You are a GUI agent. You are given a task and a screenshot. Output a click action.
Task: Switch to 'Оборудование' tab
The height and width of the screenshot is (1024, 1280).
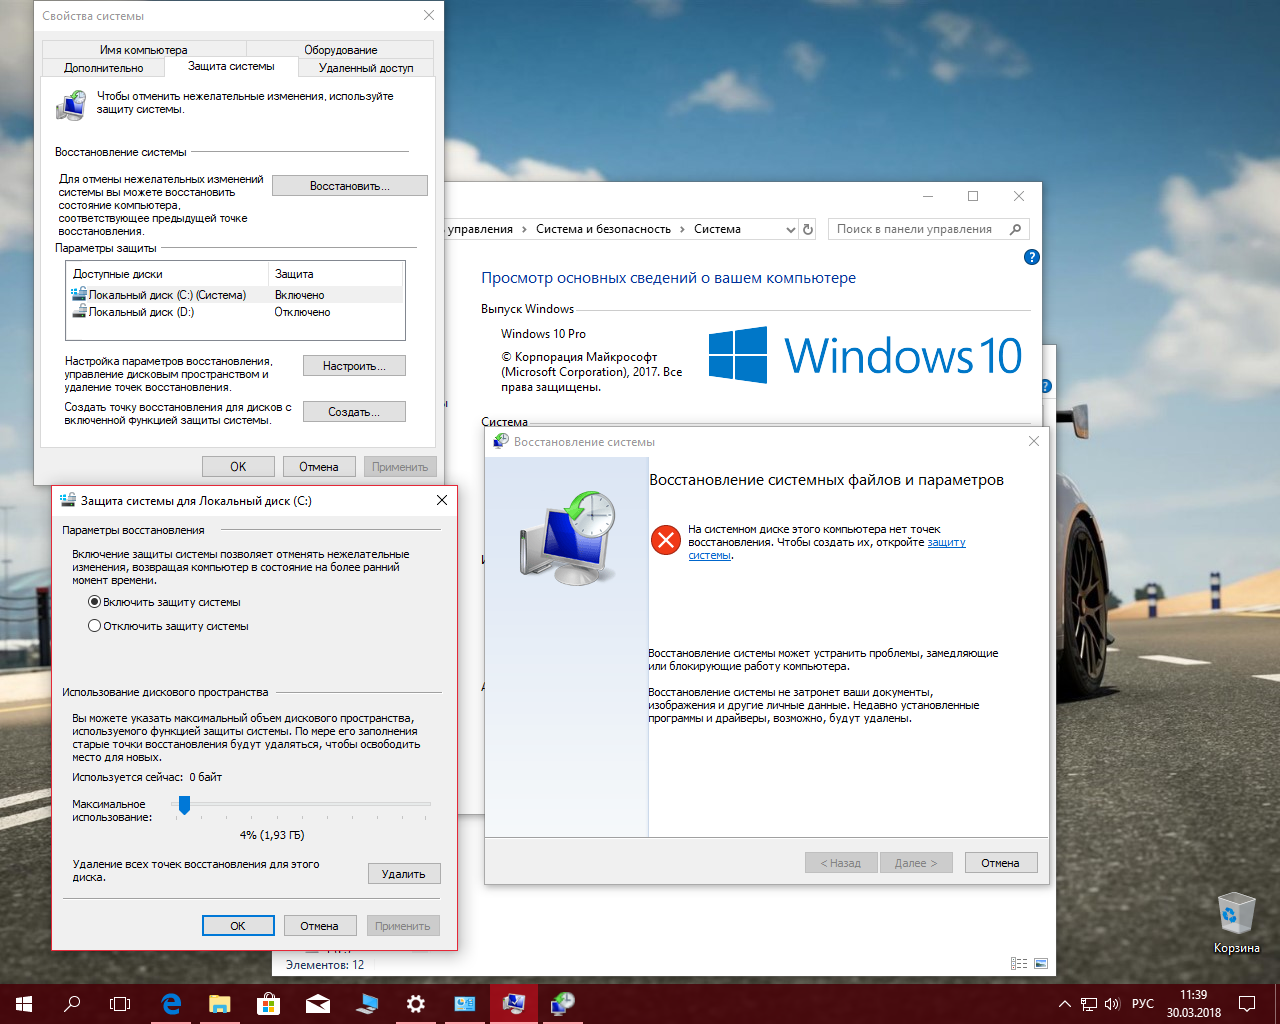click(340, 49)
